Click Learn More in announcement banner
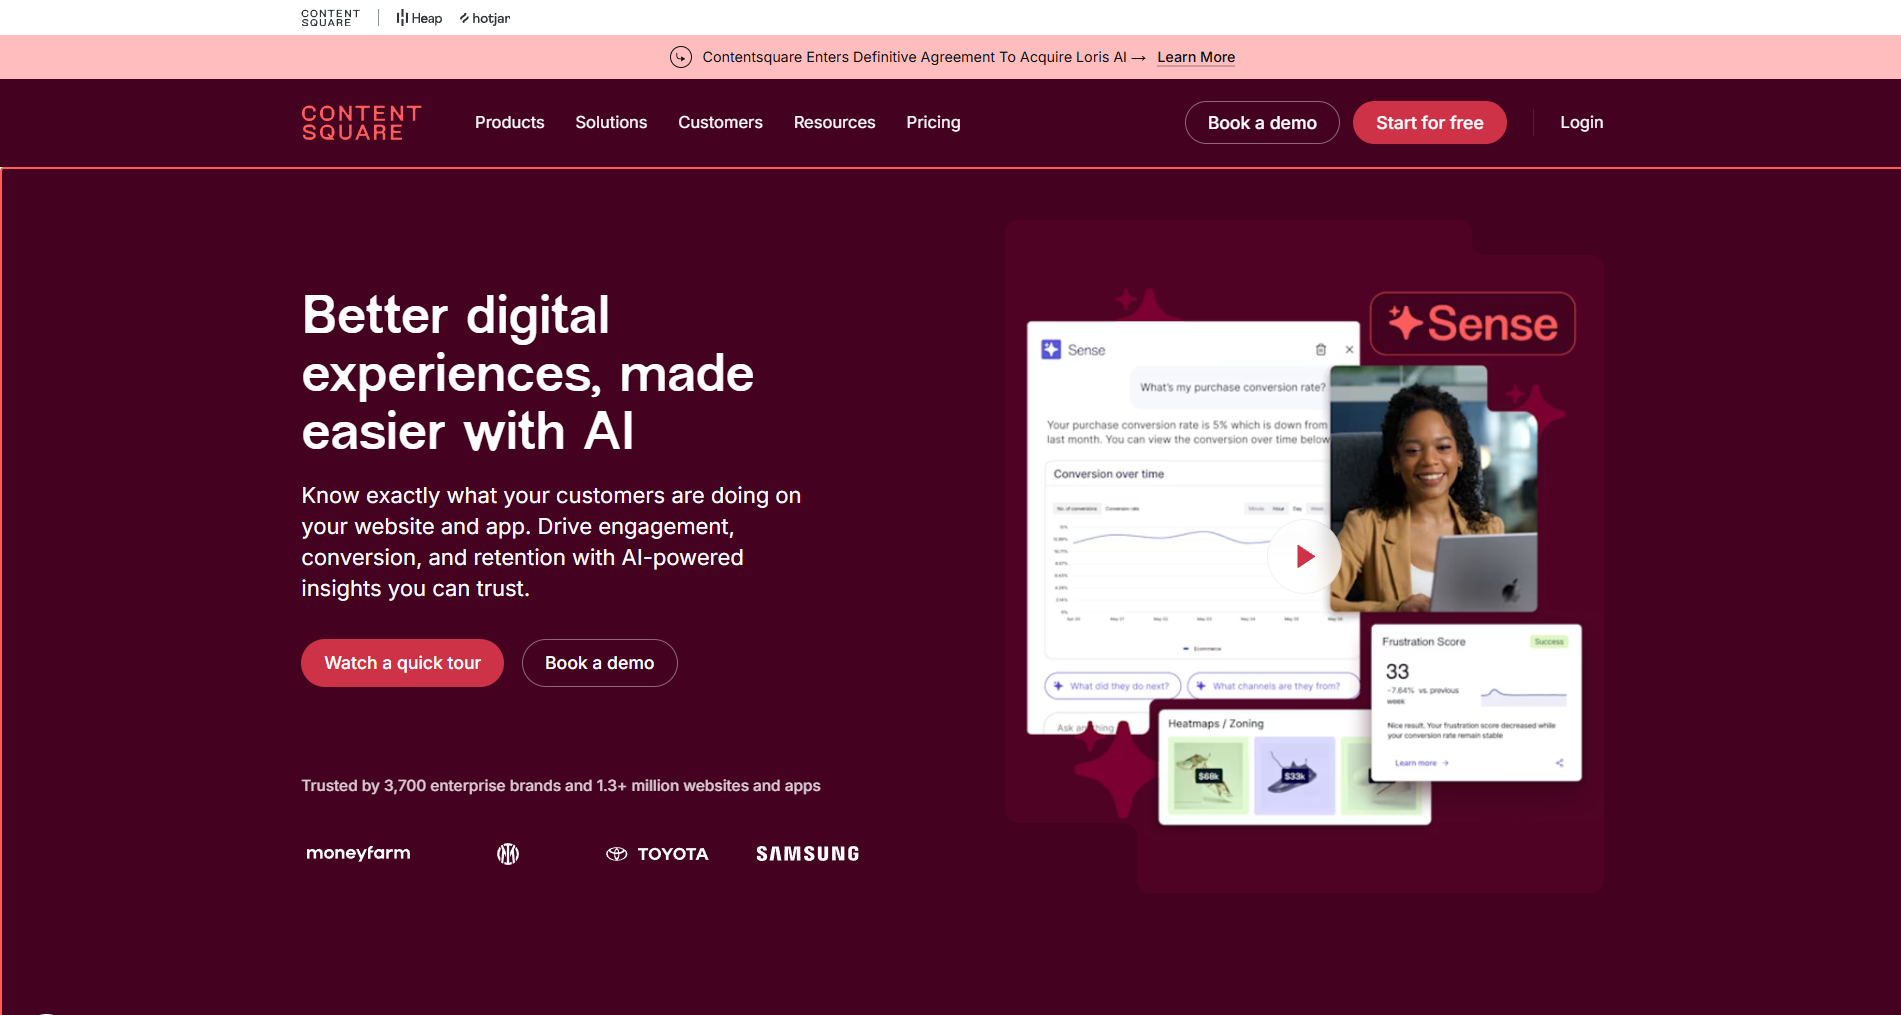The image size is (1901, 1015). pos(1195,57)
